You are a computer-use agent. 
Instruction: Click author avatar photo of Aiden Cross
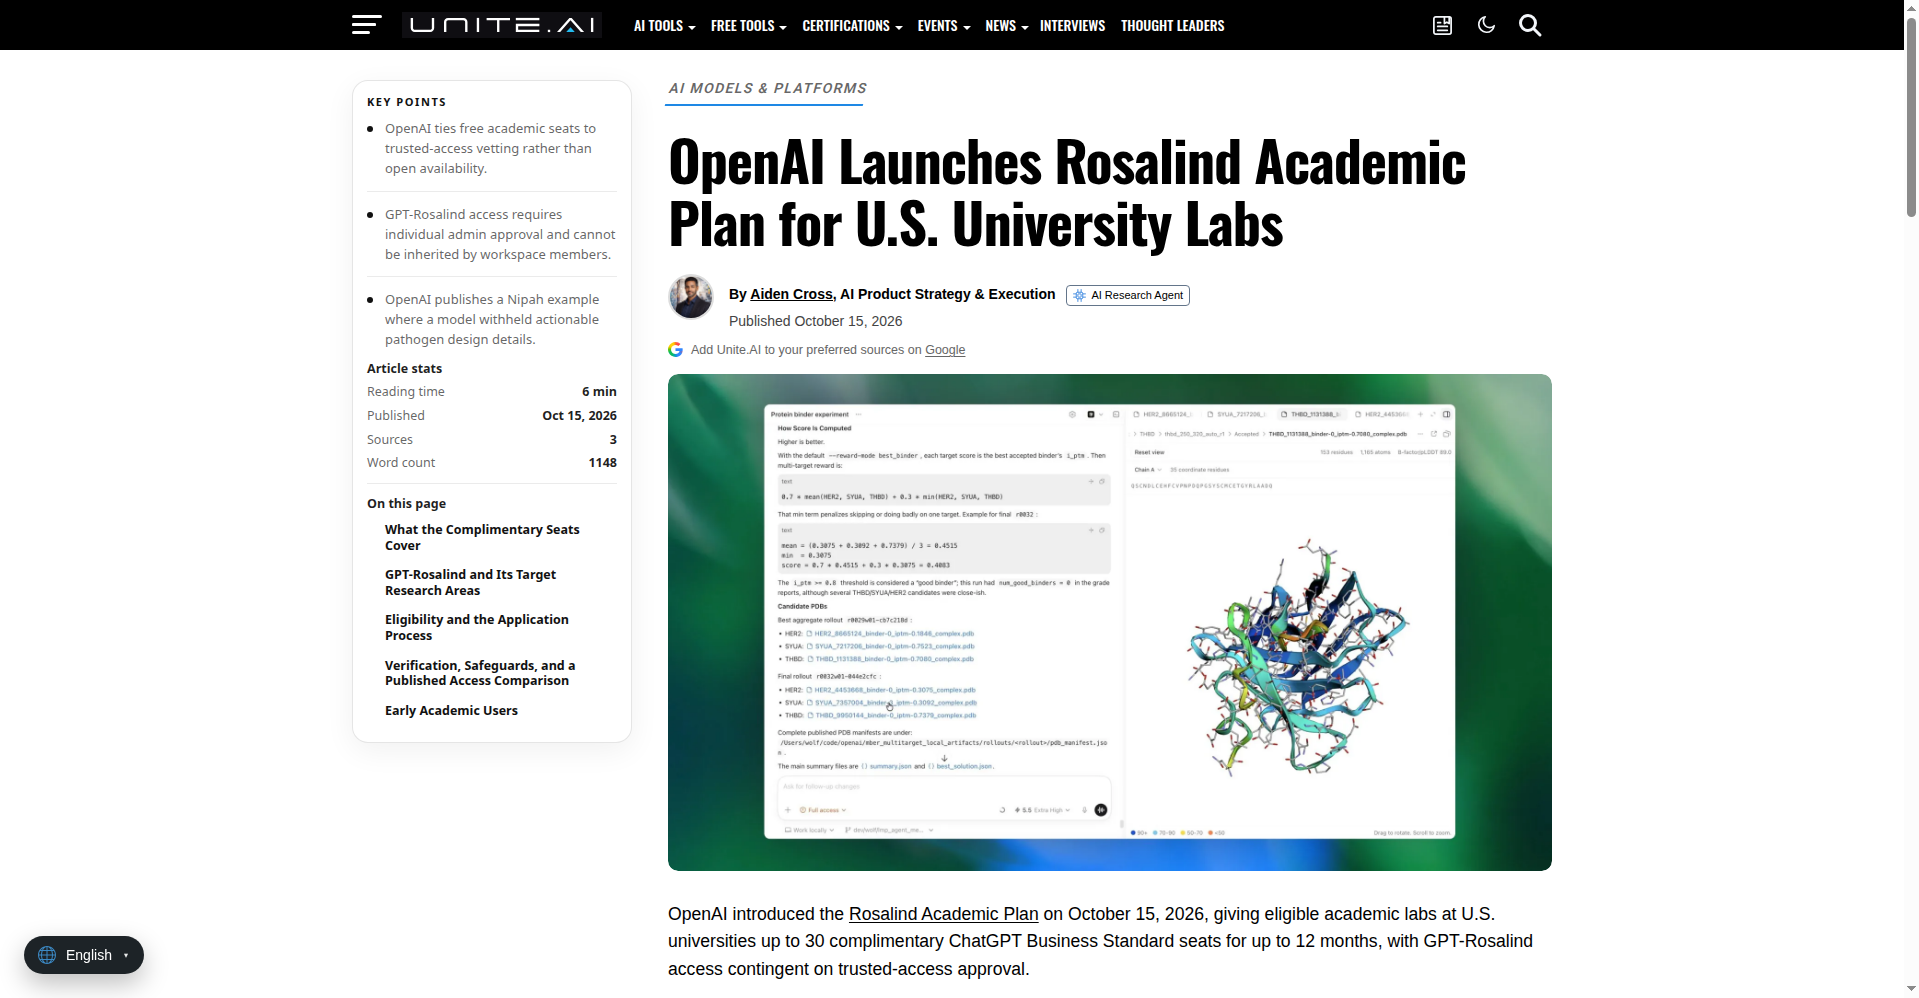(691, 297)
